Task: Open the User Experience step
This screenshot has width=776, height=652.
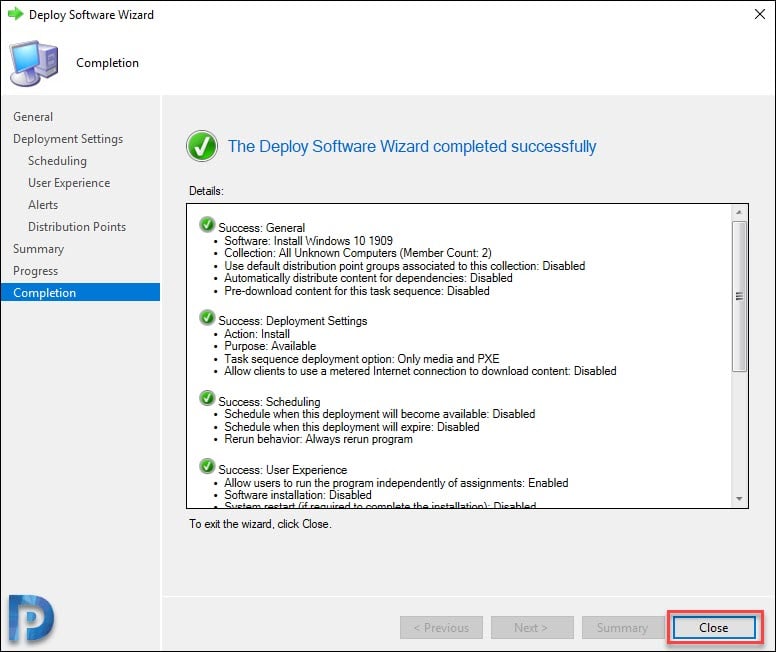Action: [69, 183]
